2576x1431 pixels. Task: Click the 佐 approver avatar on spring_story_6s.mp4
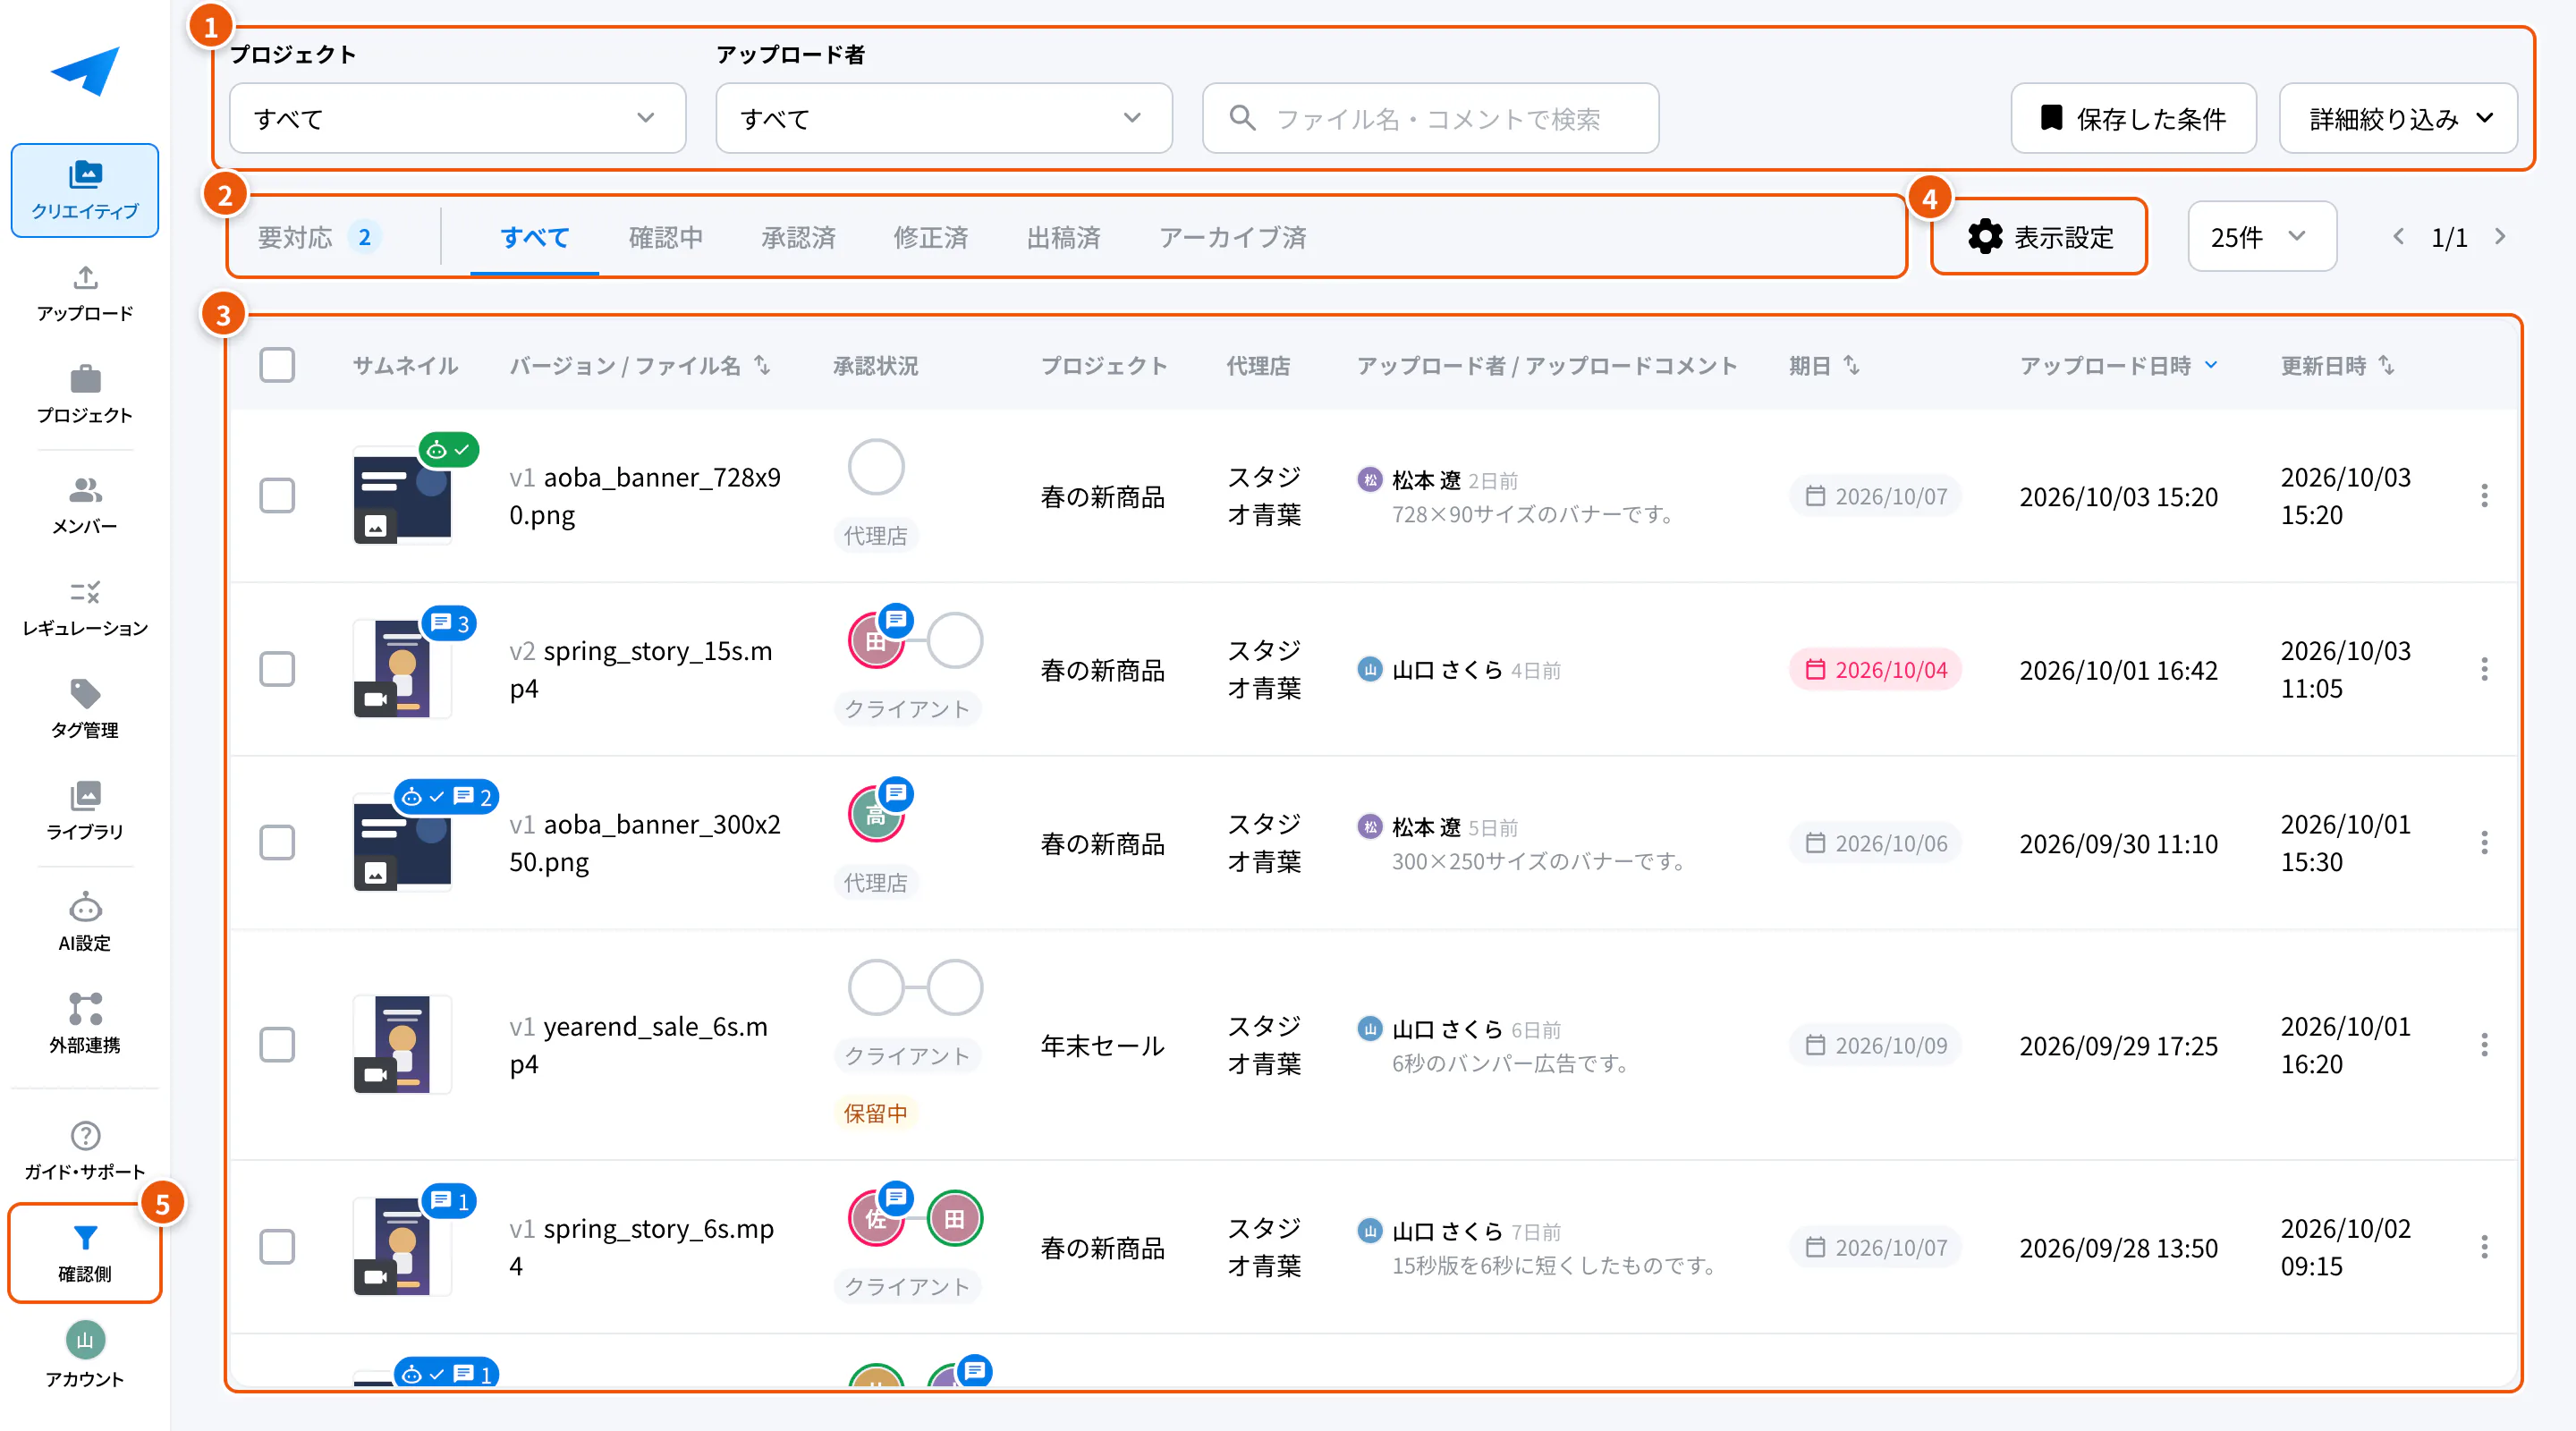(876, 1218)
